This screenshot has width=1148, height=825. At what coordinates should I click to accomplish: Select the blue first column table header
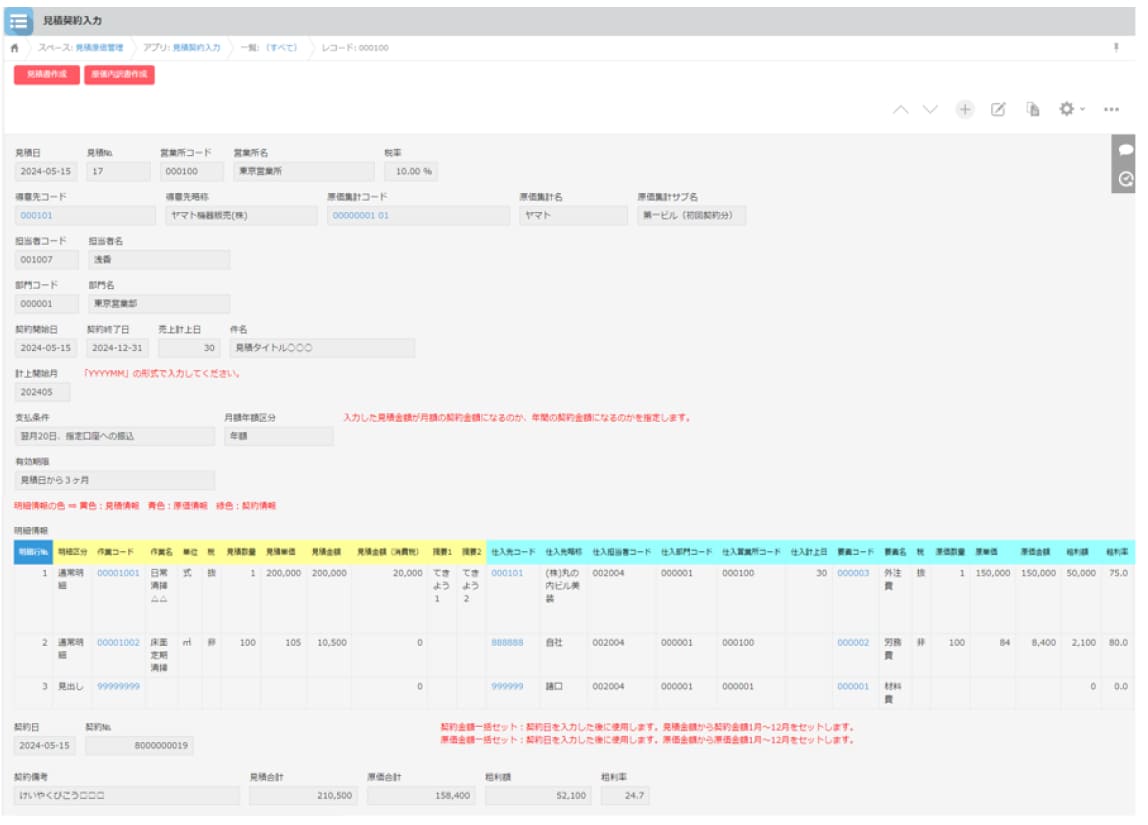click(x=33, y=552)
